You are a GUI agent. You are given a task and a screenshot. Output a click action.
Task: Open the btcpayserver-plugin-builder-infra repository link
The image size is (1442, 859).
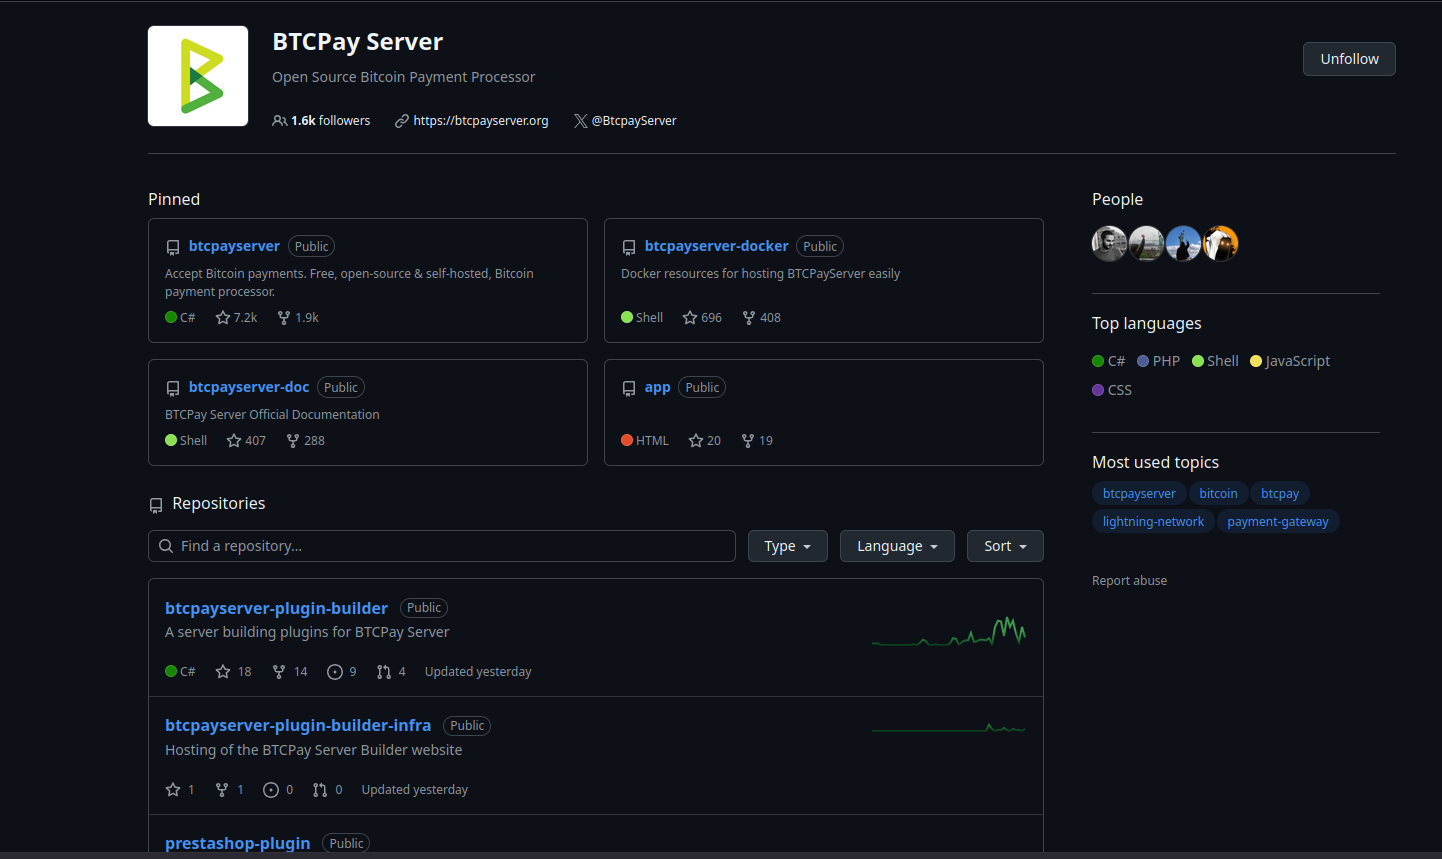tap(298, 726)
